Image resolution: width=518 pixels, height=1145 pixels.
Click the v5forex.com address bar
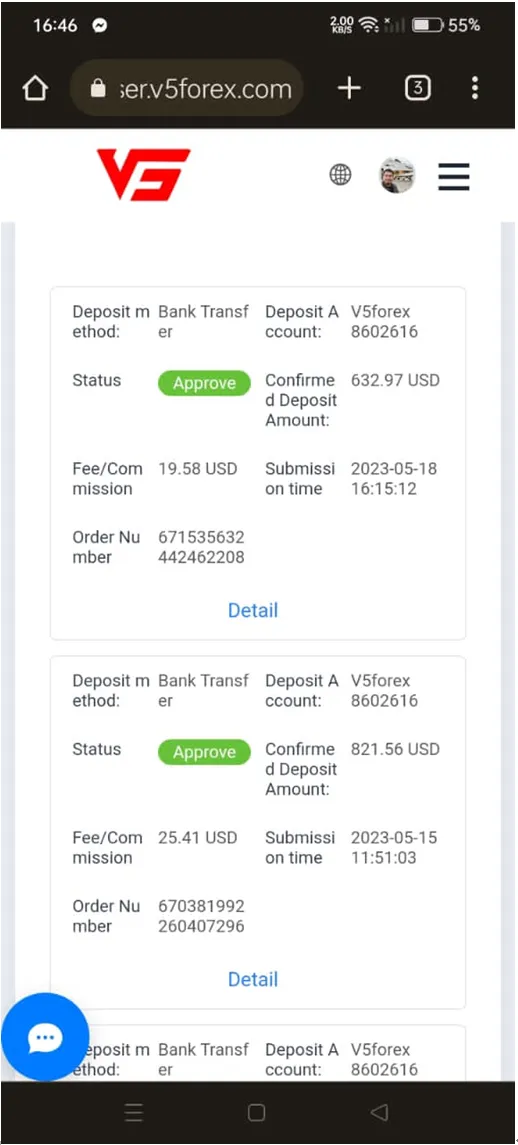(186, 89)
